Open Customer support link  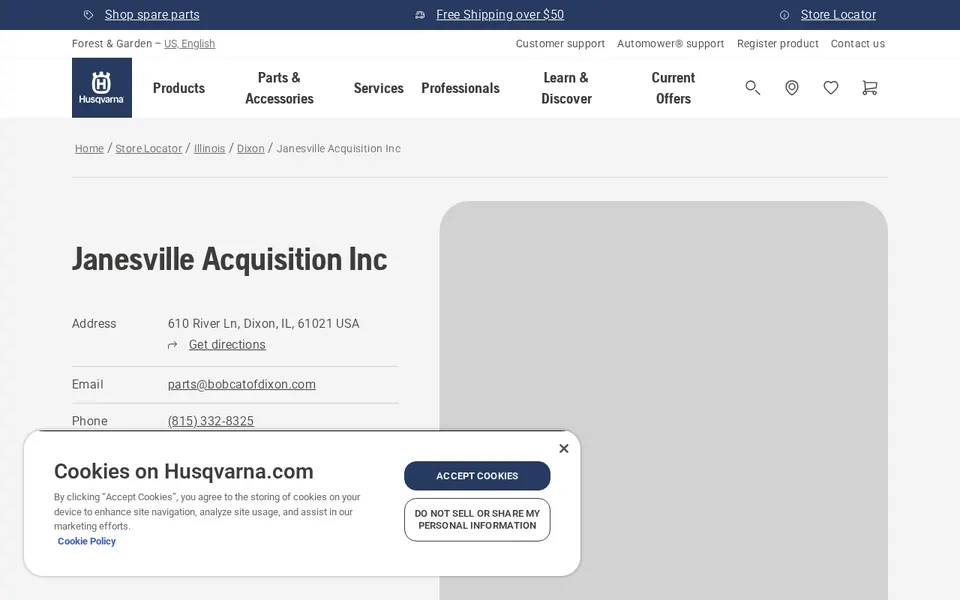(x=560, y=43)
